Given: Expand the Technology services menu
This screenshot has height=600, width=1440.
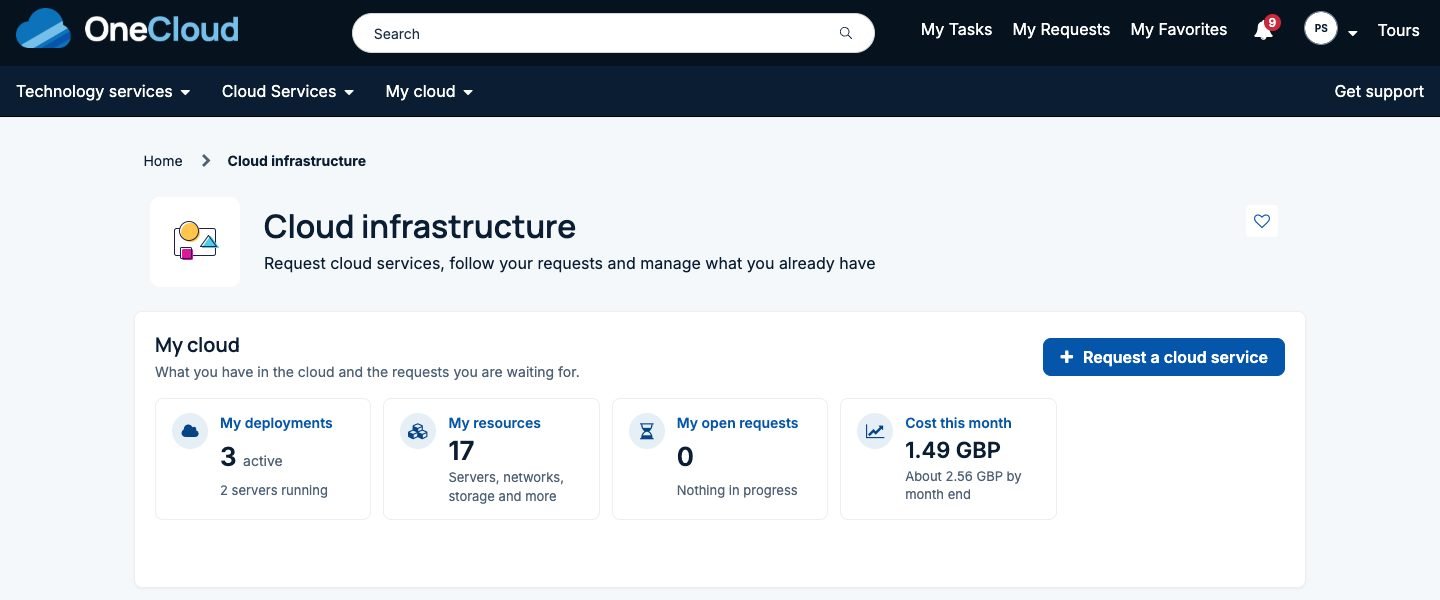Looking at the screenshot, I should pyautogui.click(x=103, y=91).
